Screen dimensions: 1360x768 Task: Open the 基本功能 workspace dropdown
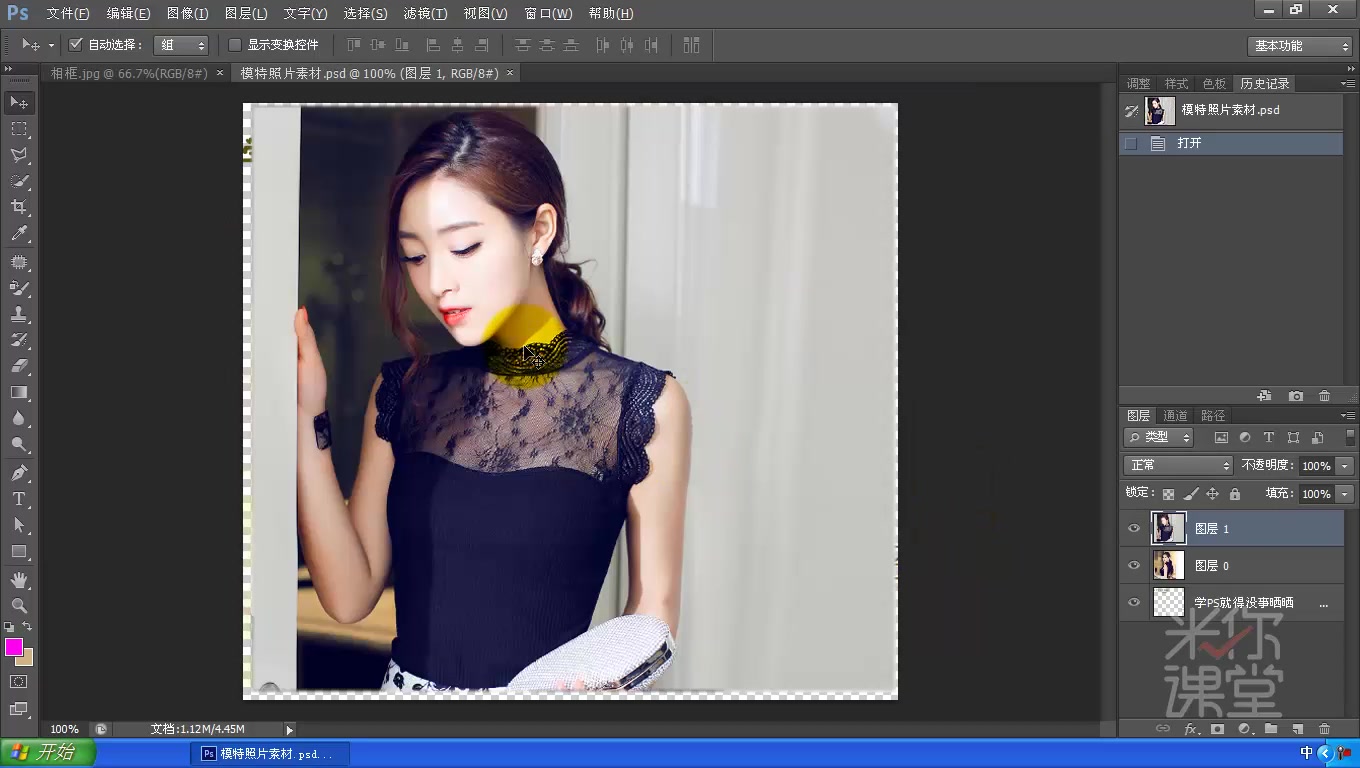click(1300, 46)
